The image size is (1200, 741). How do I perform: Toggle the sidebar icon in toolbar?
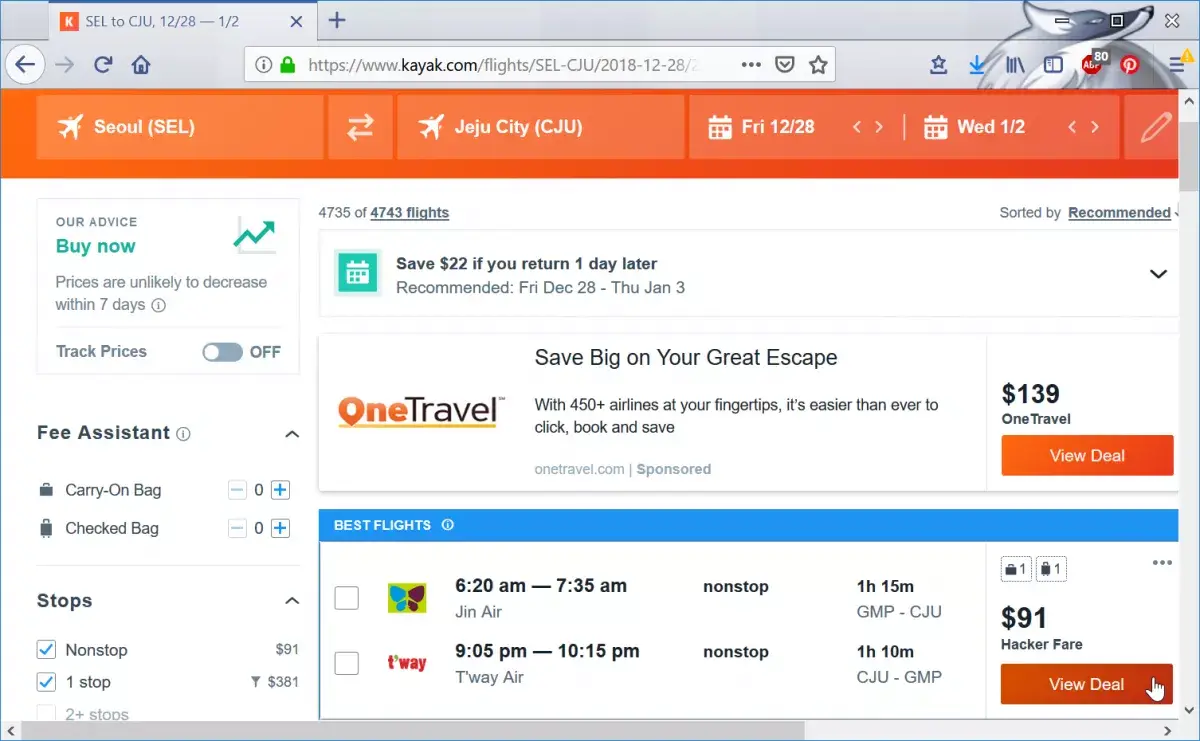[1053, 65]
